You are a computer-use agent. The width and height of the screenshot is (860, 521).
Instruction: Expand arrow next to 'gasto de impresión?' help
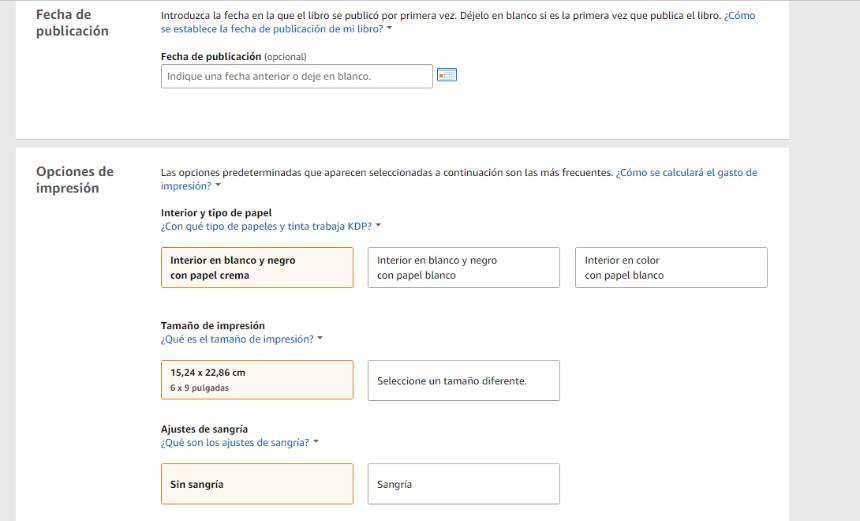(218, 186)
